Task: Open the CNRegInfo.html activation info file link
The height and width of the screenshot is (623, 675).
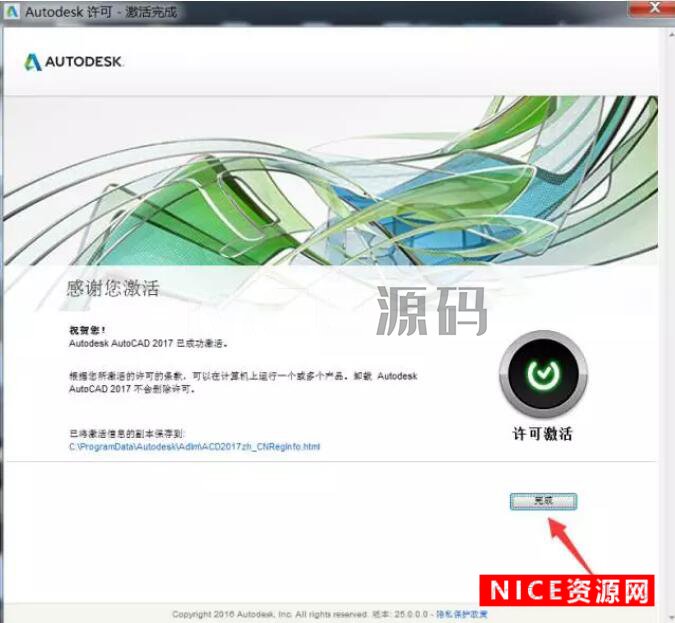Action: point(195,446)
